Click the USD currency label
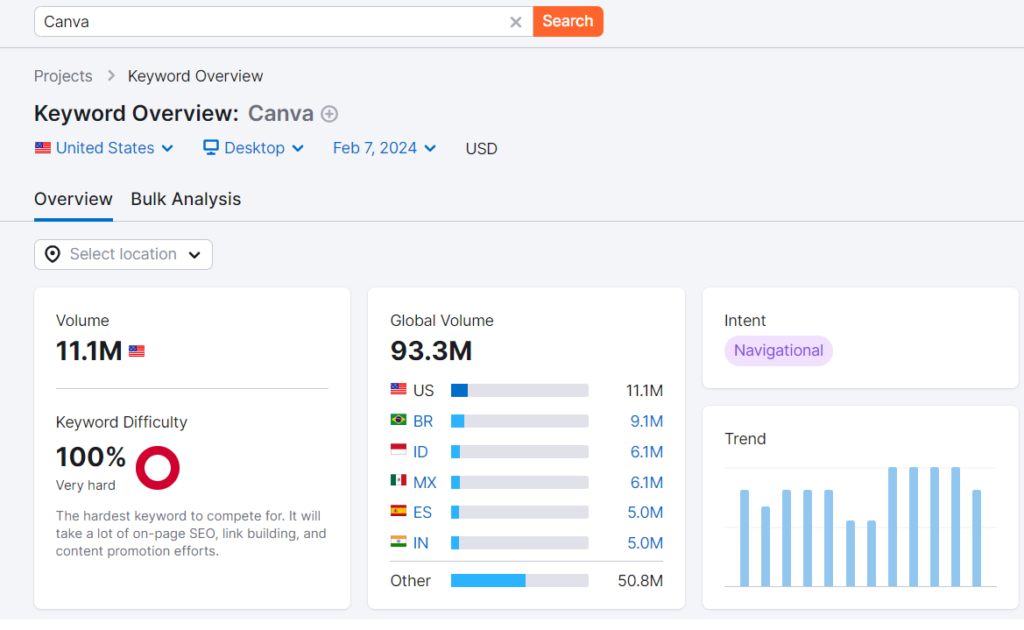This screenshot has height=630, width=1024. click(481, 149)
